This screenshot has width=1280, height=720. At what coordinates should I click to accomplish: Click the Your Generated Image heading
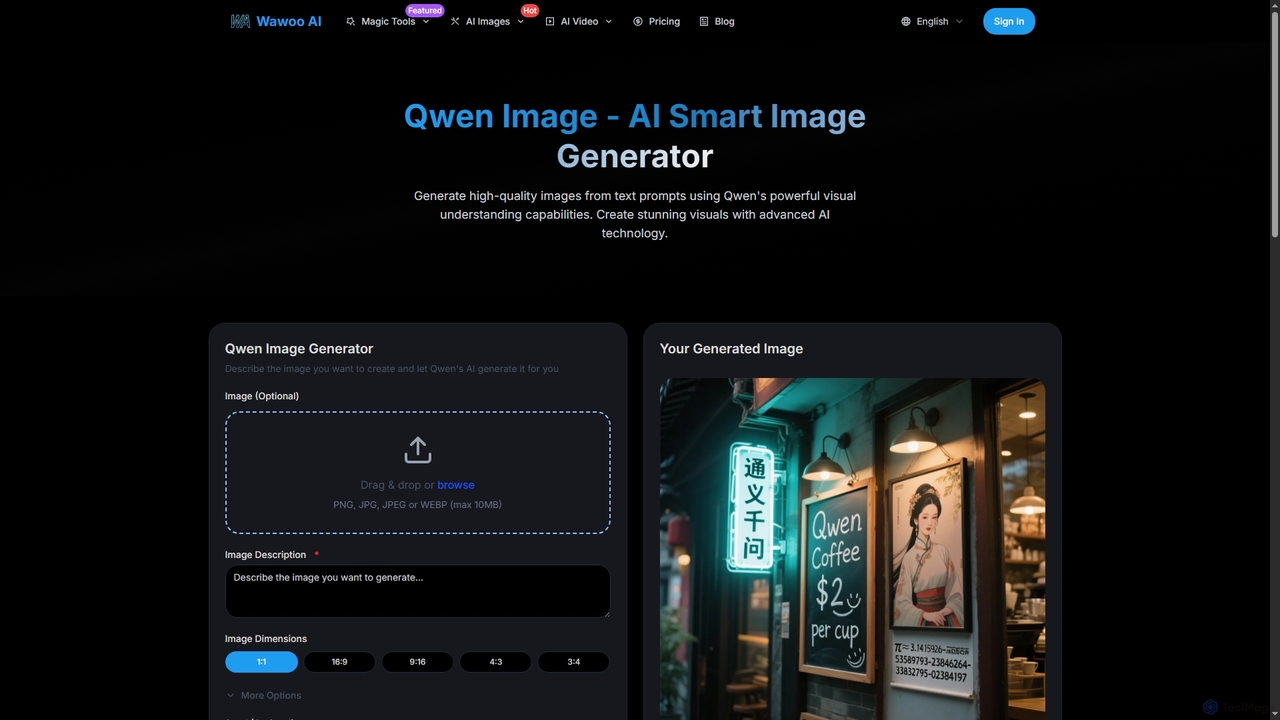coord(731,349)
